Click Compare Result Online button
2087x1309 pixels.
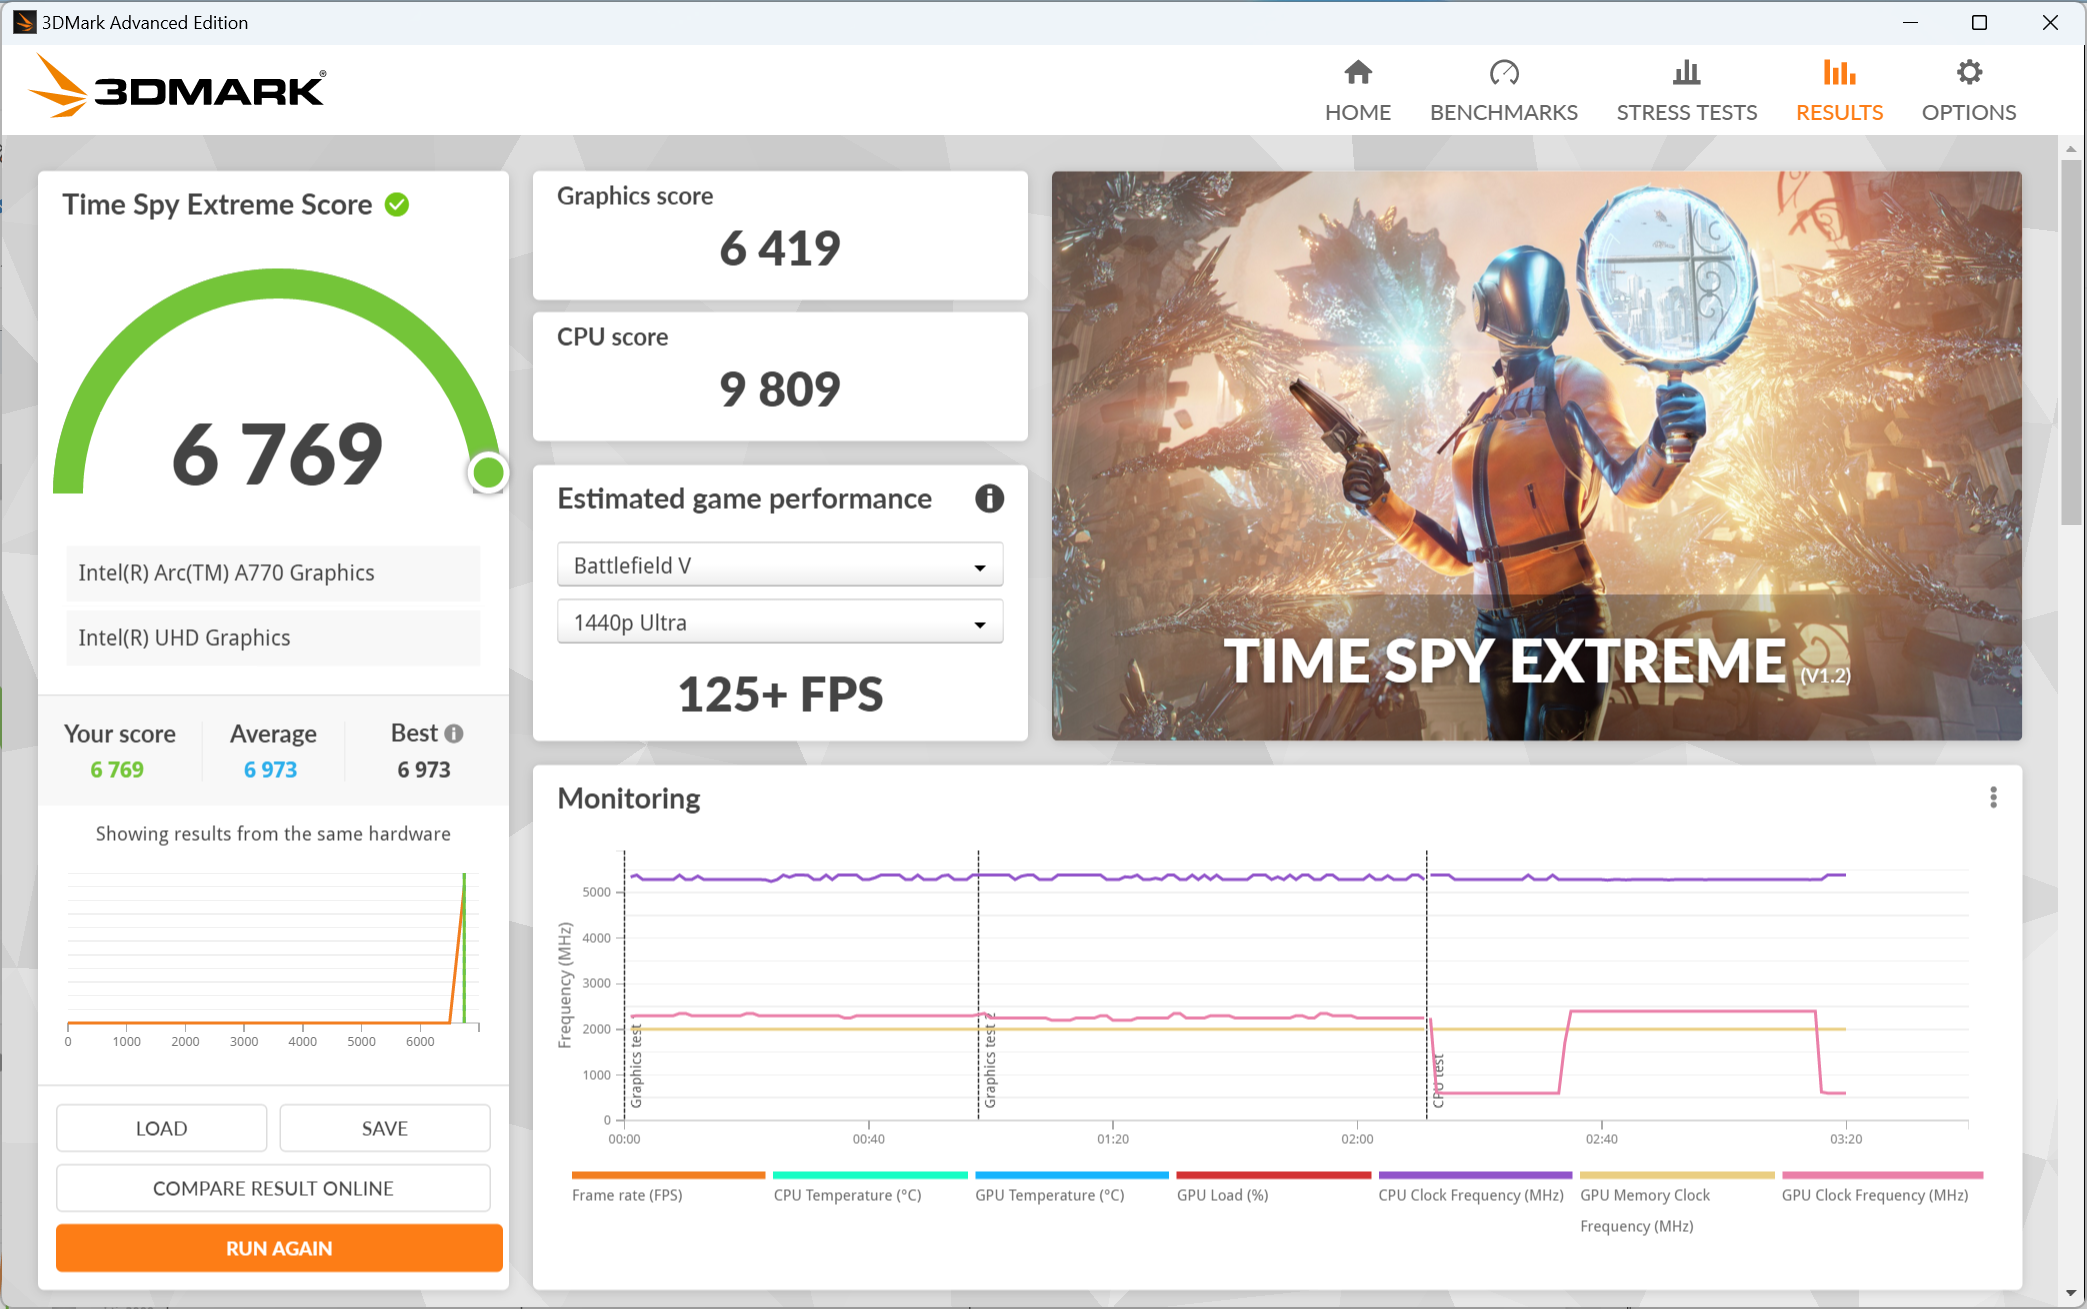273,1188
